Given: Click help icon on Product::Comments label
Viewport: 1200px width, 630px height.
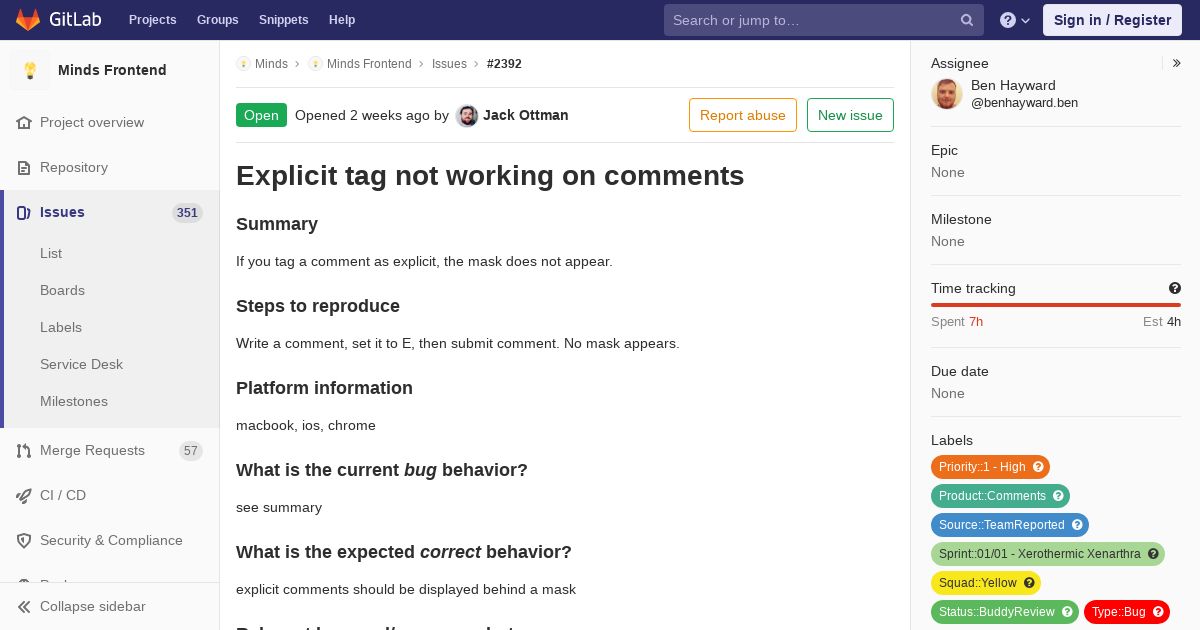Looking at the screenshot, I should tap(1058, 496).
